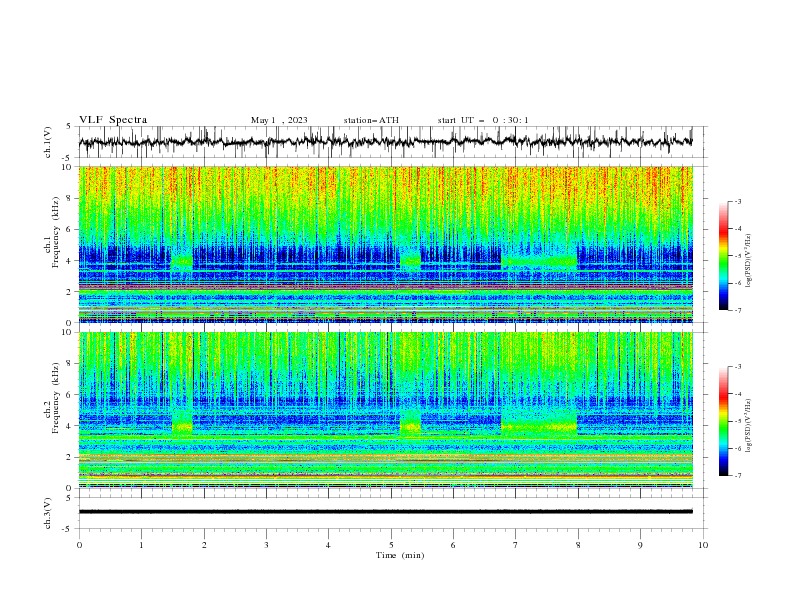The width and height of the screenshot is (792, 612).
Task: Click the "-3" tick on ch.1 colorbar
Action: coord(737,201)
